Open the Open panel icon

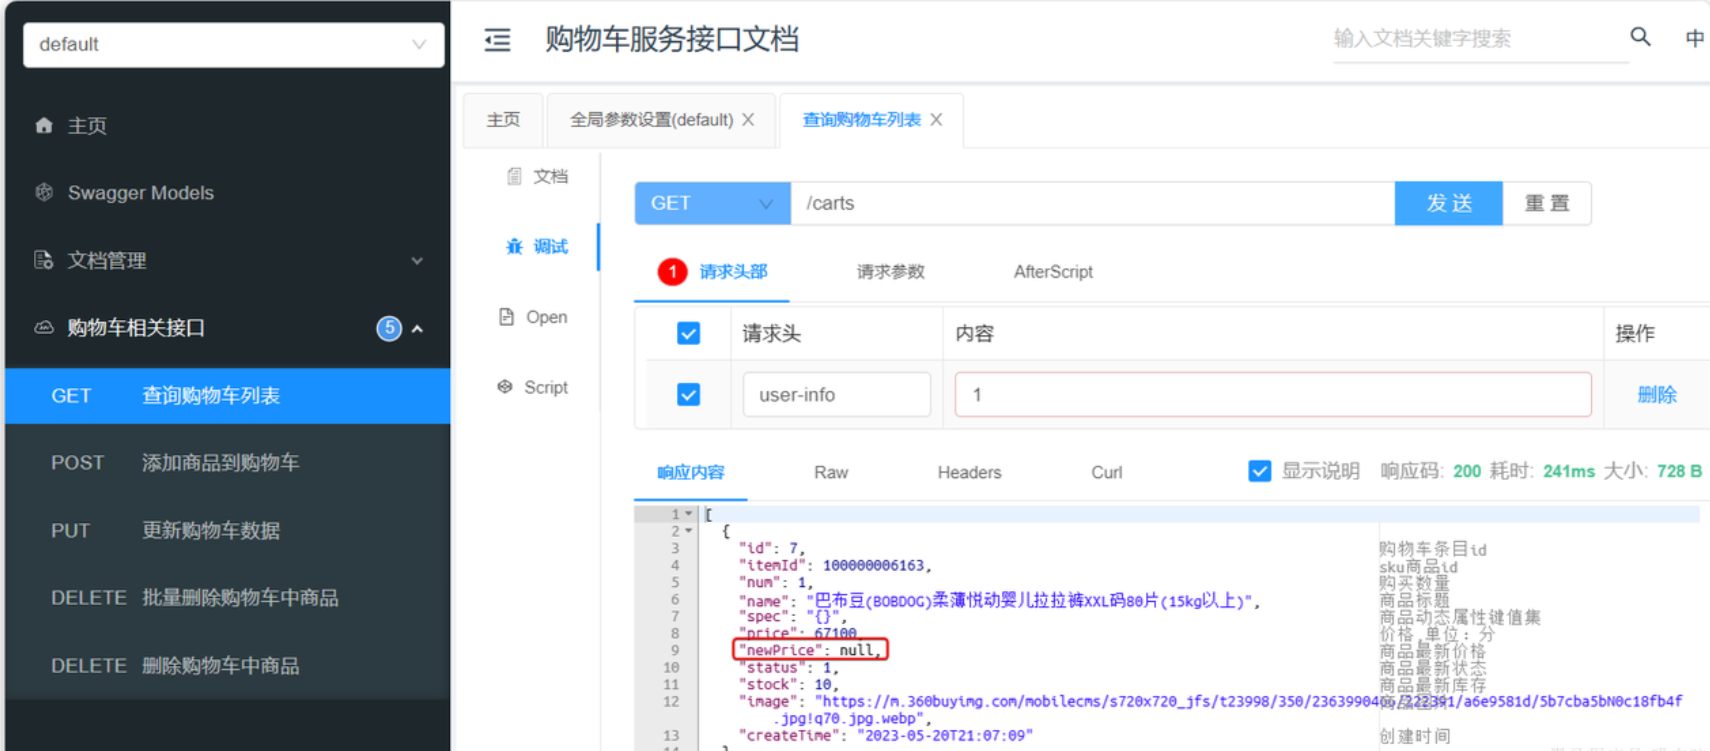(x=506, y=317)
